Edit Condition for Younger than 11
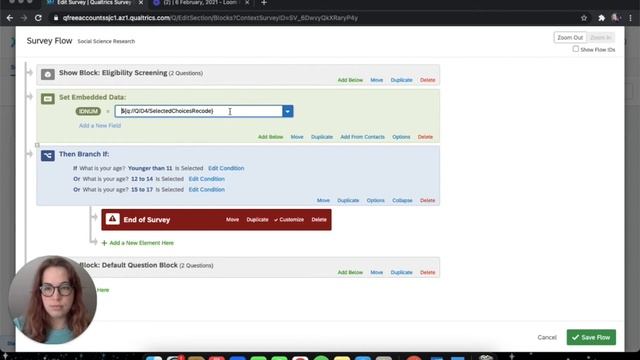The height and width of the screenshot is (360, 640). pyautogui.click(x=226, y=168)
